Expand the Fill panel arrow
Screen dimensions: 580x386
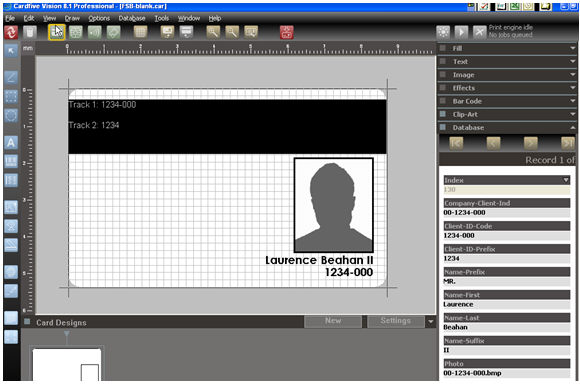coord(573,48)
